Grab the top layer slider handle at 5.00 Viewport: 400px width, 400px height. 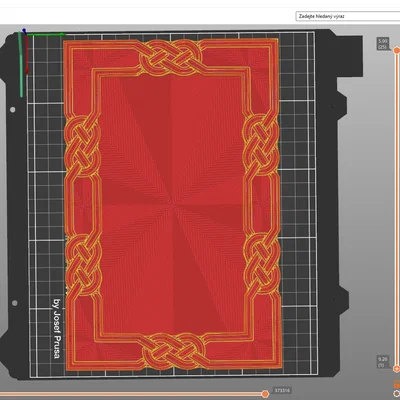[396, 50]
